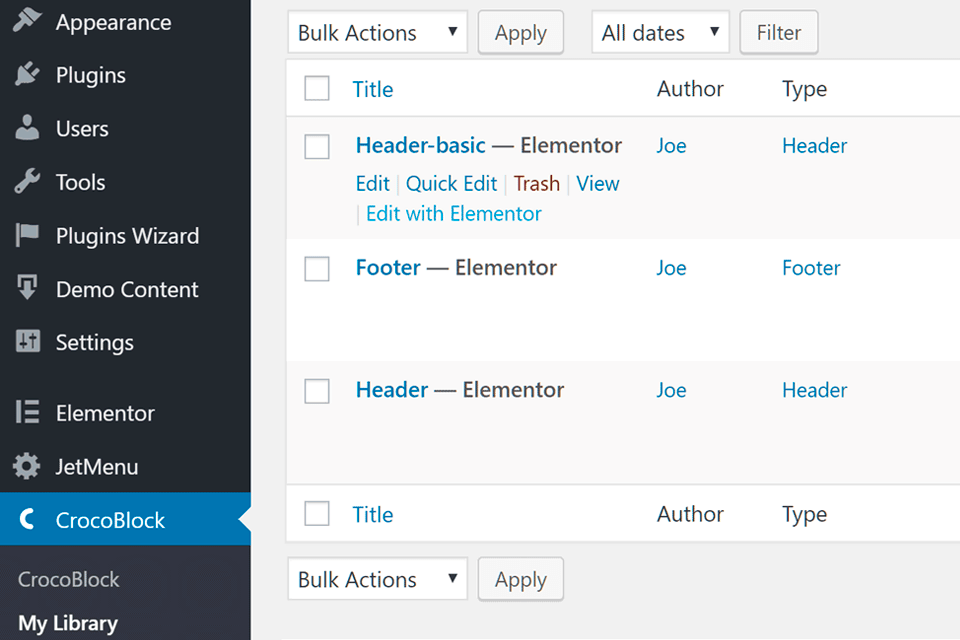
Task: Click the Plugins Wizard flag icon
Action: coord(28,236)
